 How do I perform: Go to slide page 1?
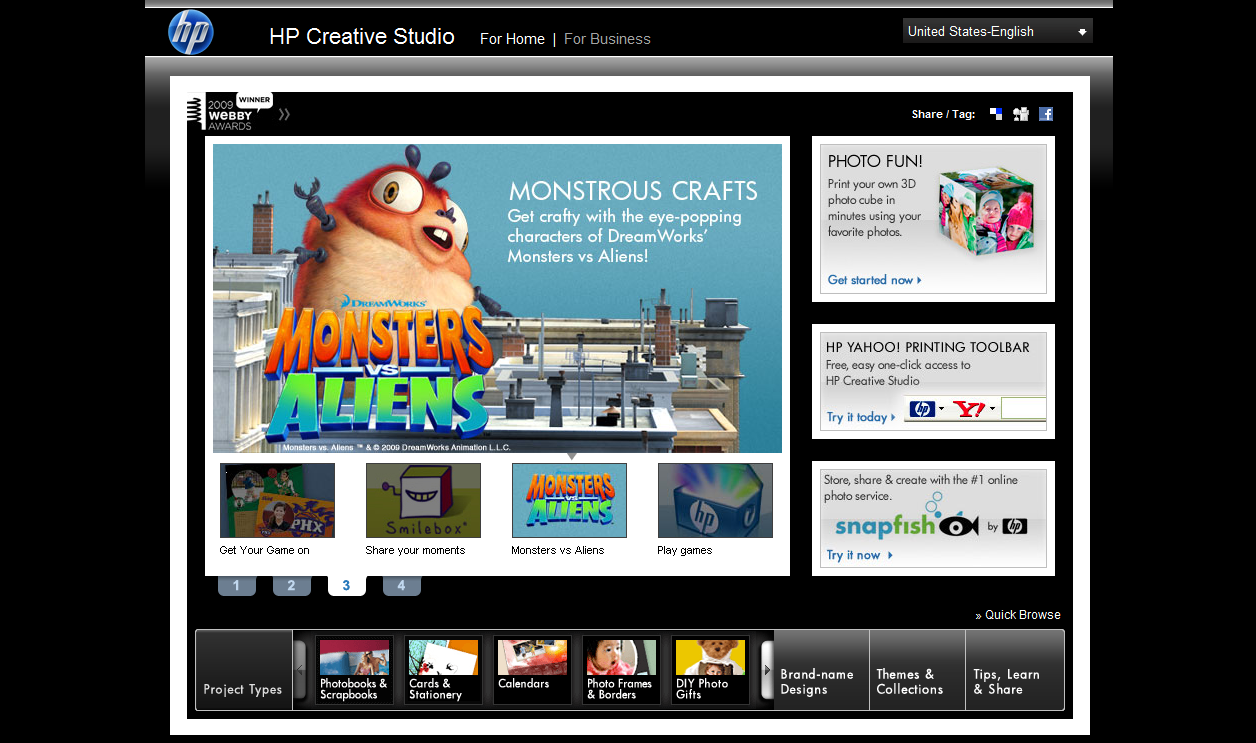[x=237, y=586]
